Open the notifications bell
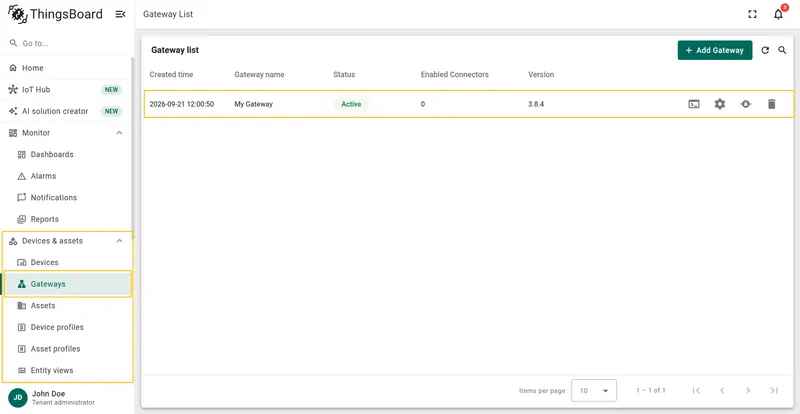The height and width of the screenshot is (414, 800). [x=778, y=14]
